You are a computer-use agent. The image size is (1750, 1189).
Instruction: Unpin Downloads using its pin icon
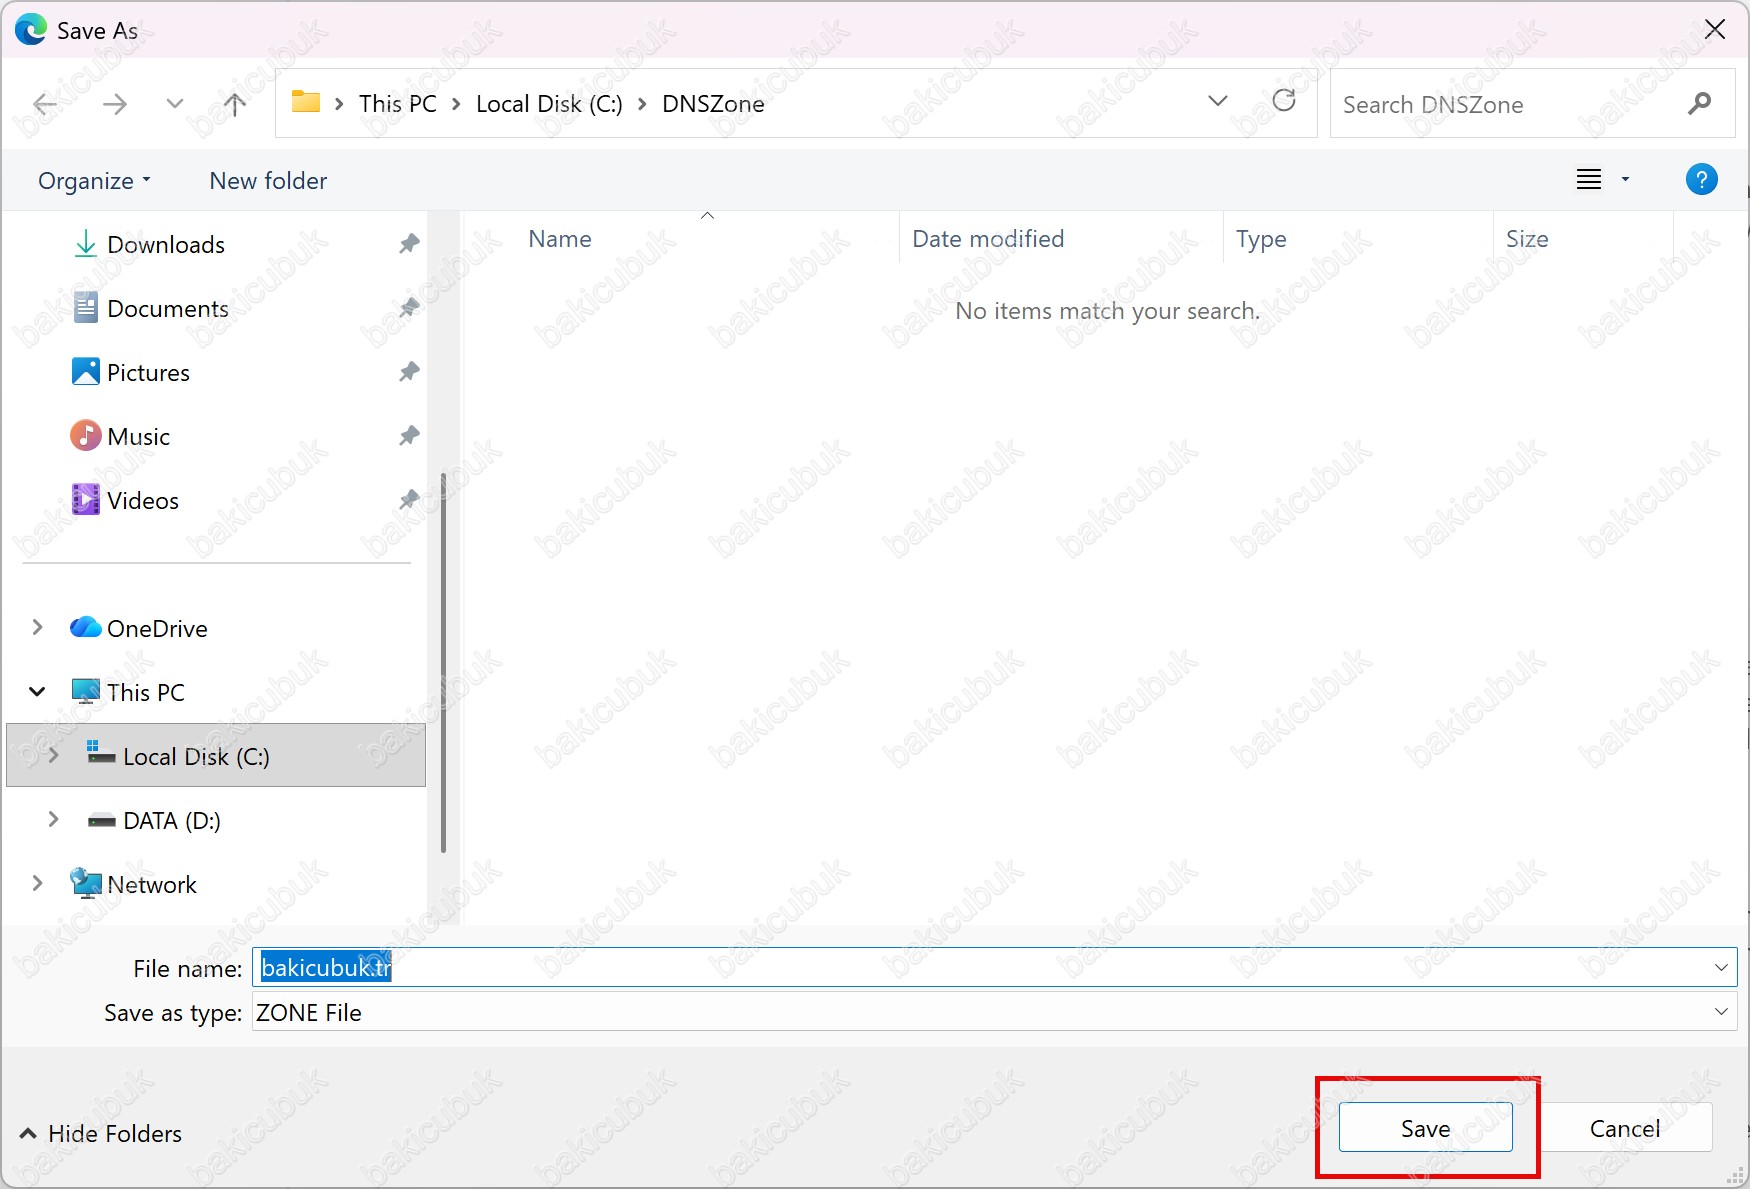pos(409,244)
